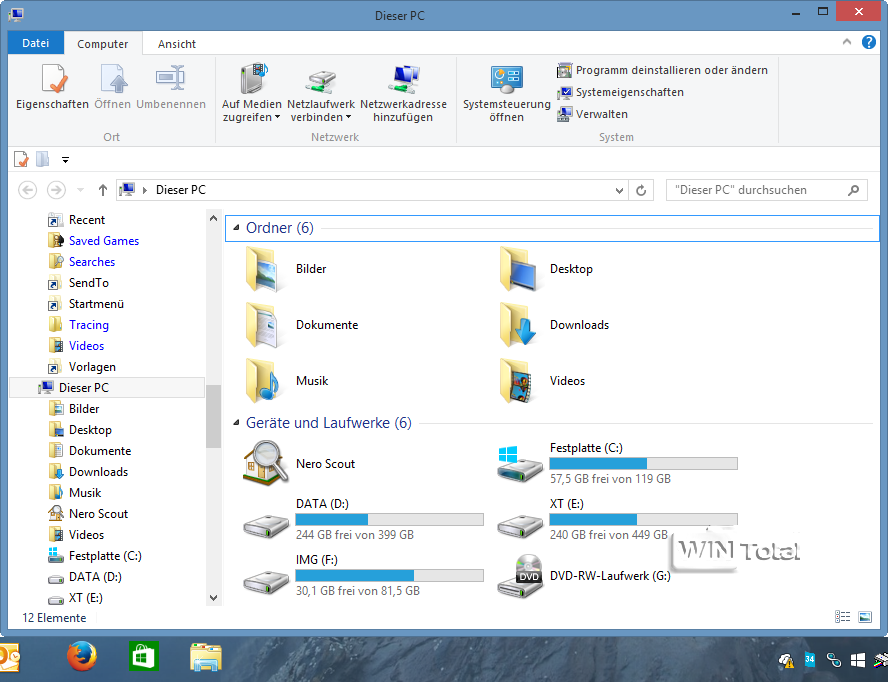Select the Dokumente folder in main pane
The height and width of the screenshot is (682, 888).
301,325
